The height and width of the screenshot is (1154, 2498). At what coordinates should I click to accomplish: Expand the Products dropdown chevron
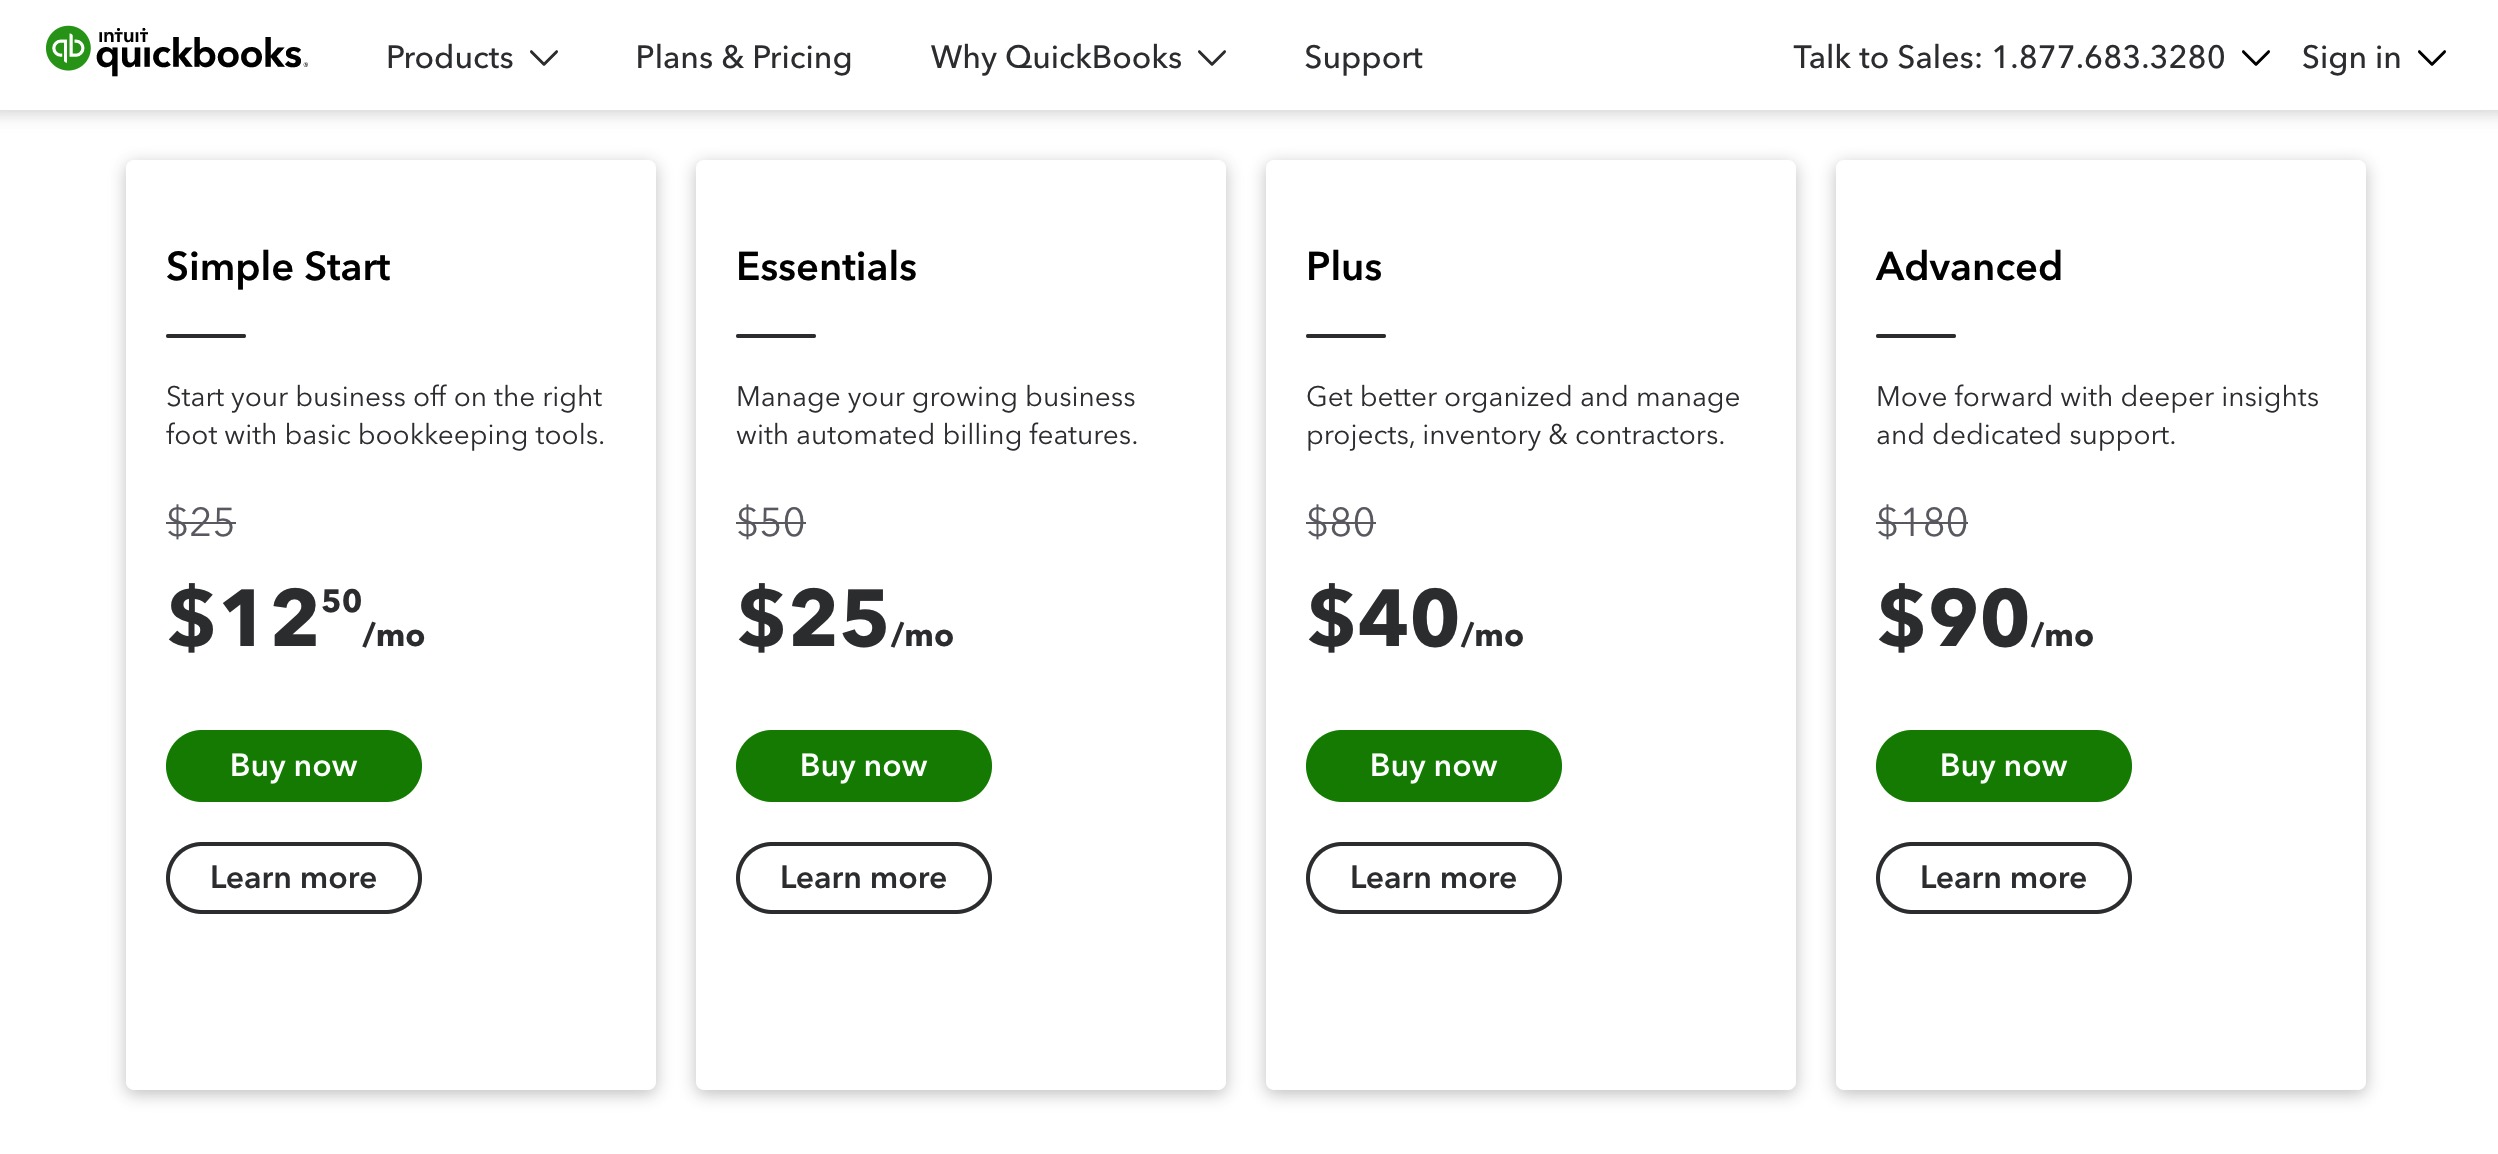coord(544,58)
